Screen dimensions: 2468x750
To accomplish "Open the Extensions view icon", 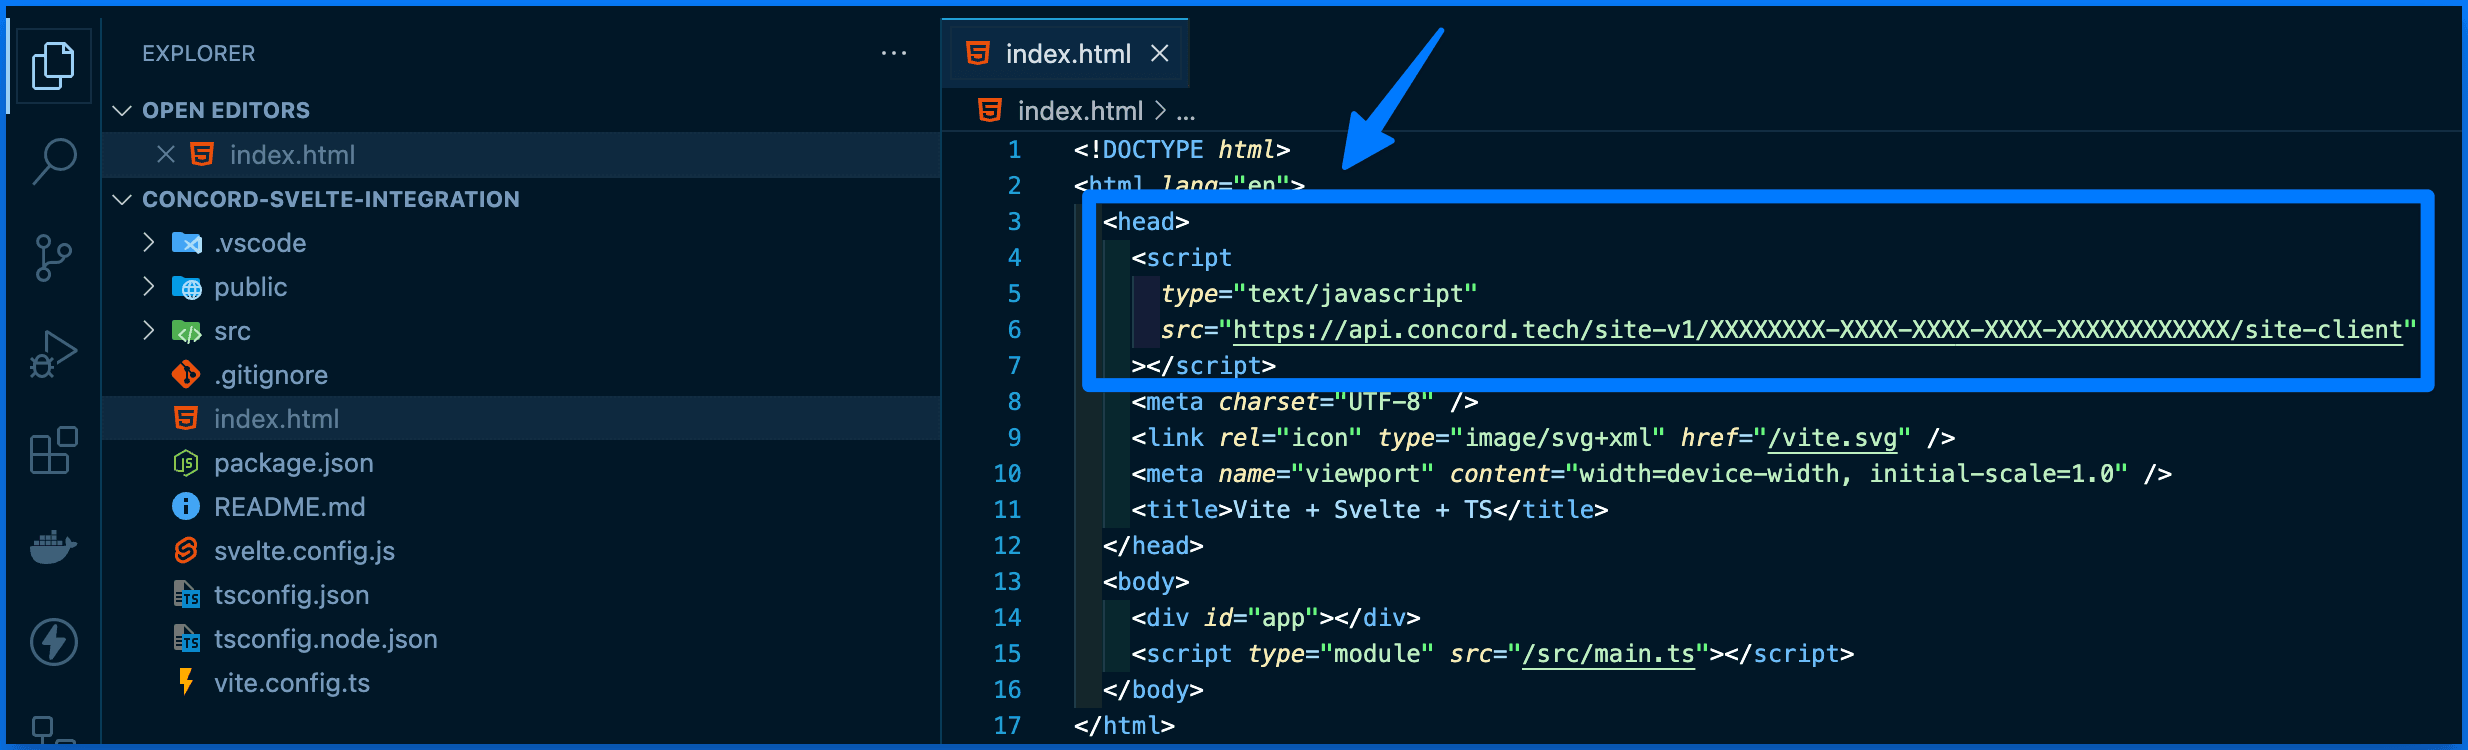I will pyautogui.click(x=53, y=450).
